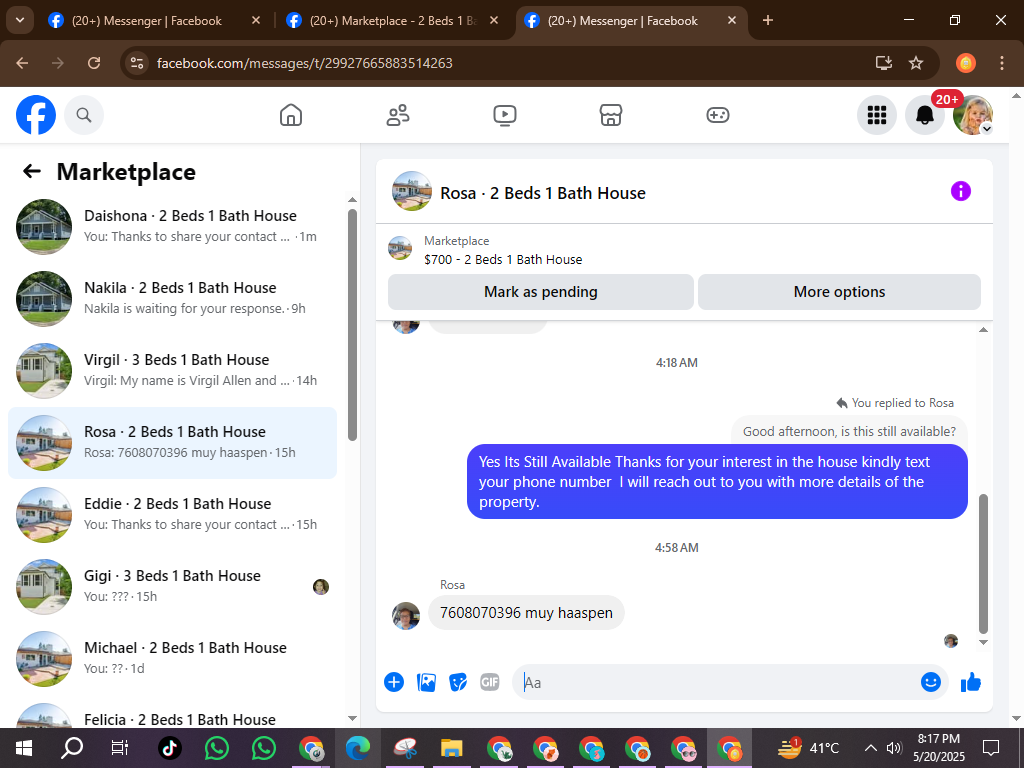Click the browser back arrow
This screenshot has width=1024, height=768.
(x=22, y=63)
